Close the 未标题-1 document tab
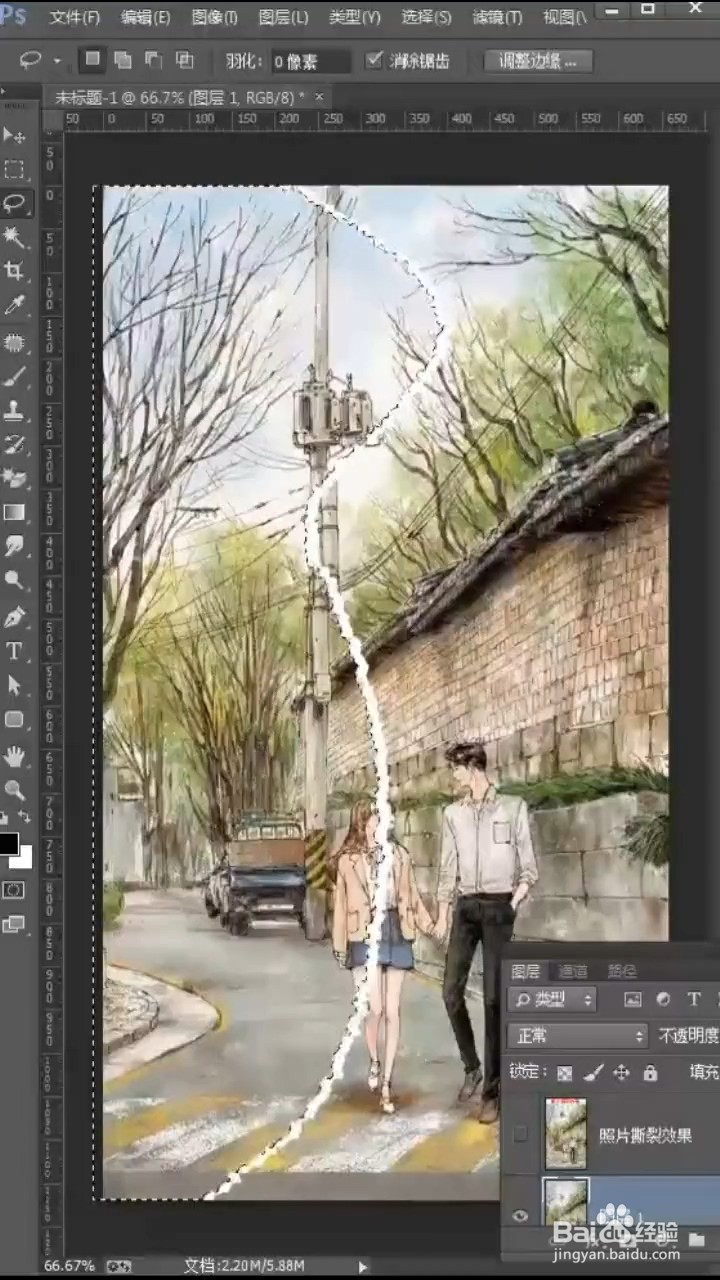Image resolution: width=720 pixels, height=1280 pixels. pyautogui.click(x=319, y=97)
